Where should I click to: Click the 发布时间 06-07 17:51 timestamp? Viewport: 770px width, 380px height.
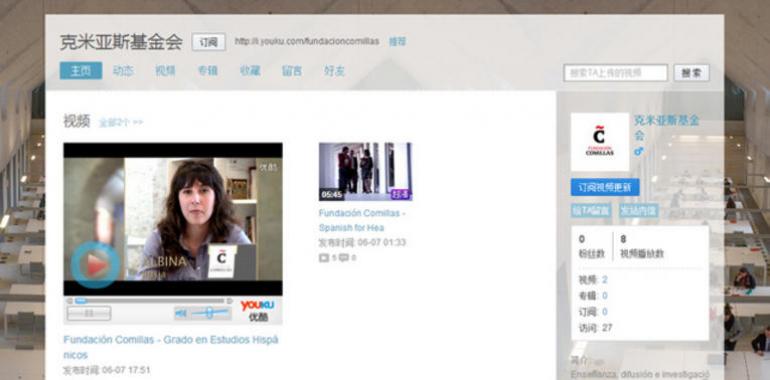tap(107, 370)
